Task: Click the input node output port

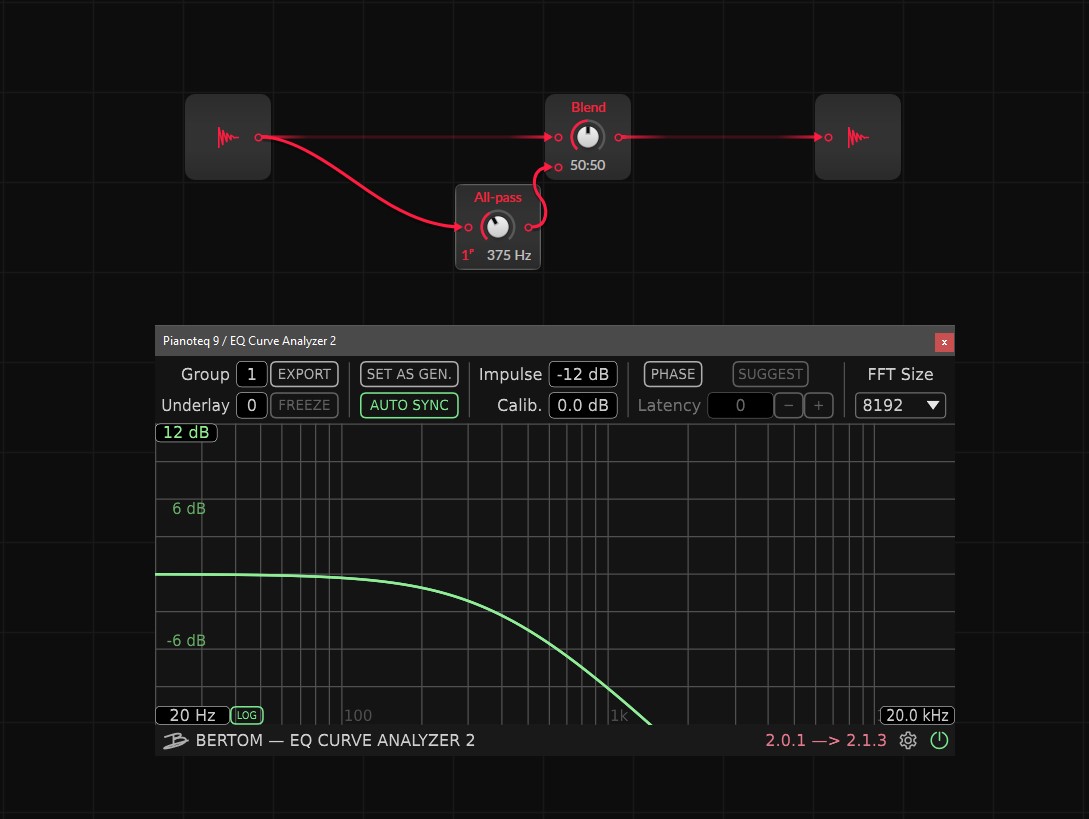Action: click(258, 138)
